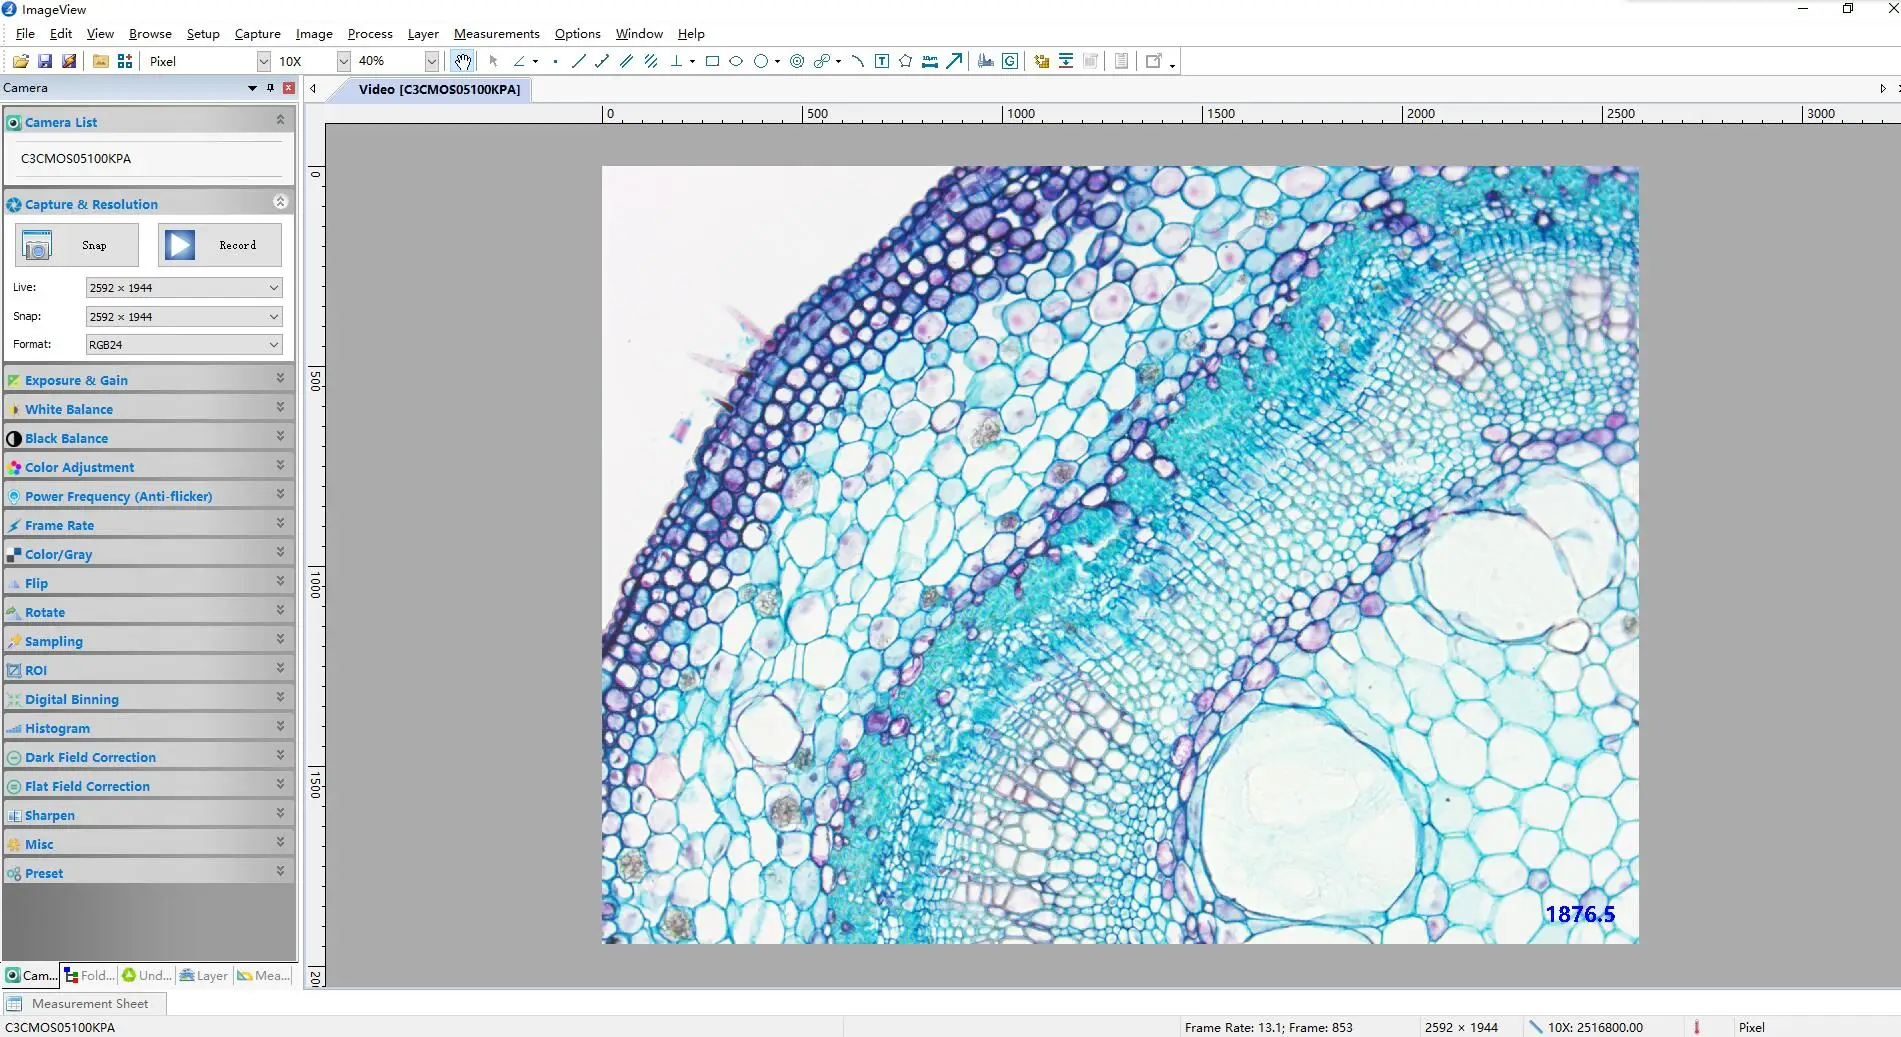
Task: Select the concentric circles annulus tool
Action: [x=797, y=61]
